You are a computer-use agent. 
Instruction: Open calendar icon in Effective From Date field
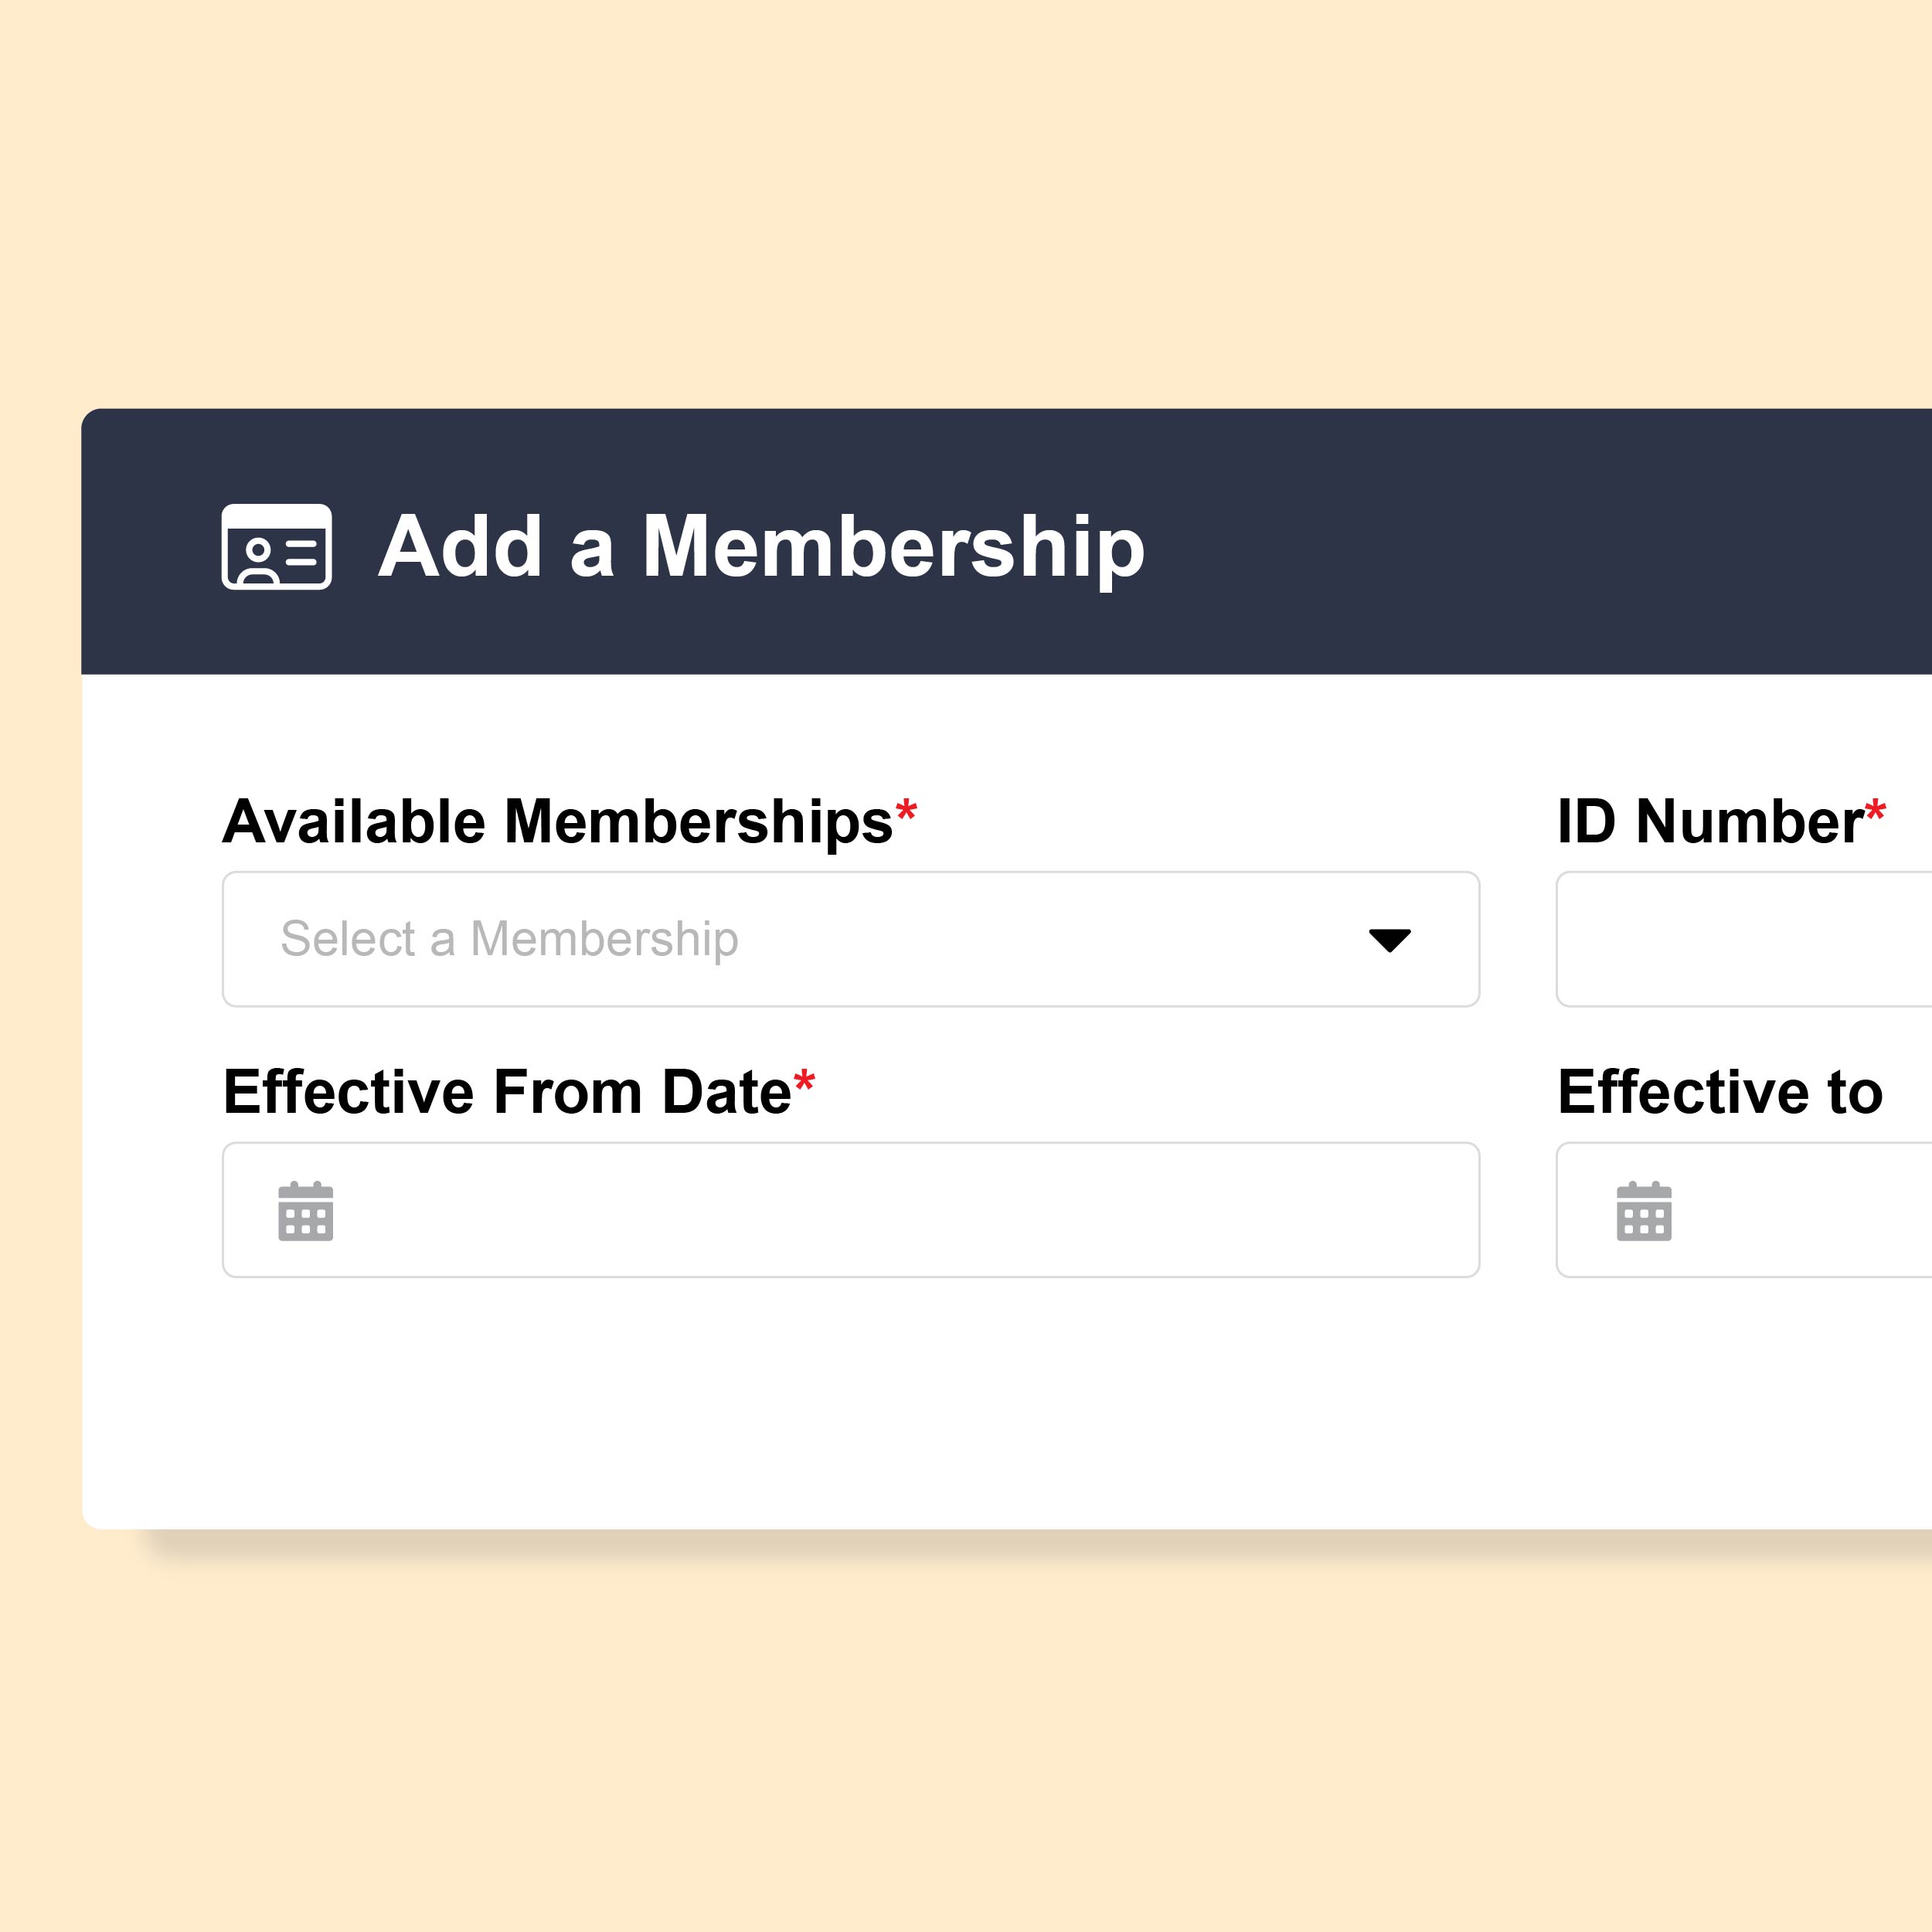(x=305, y=1211)
